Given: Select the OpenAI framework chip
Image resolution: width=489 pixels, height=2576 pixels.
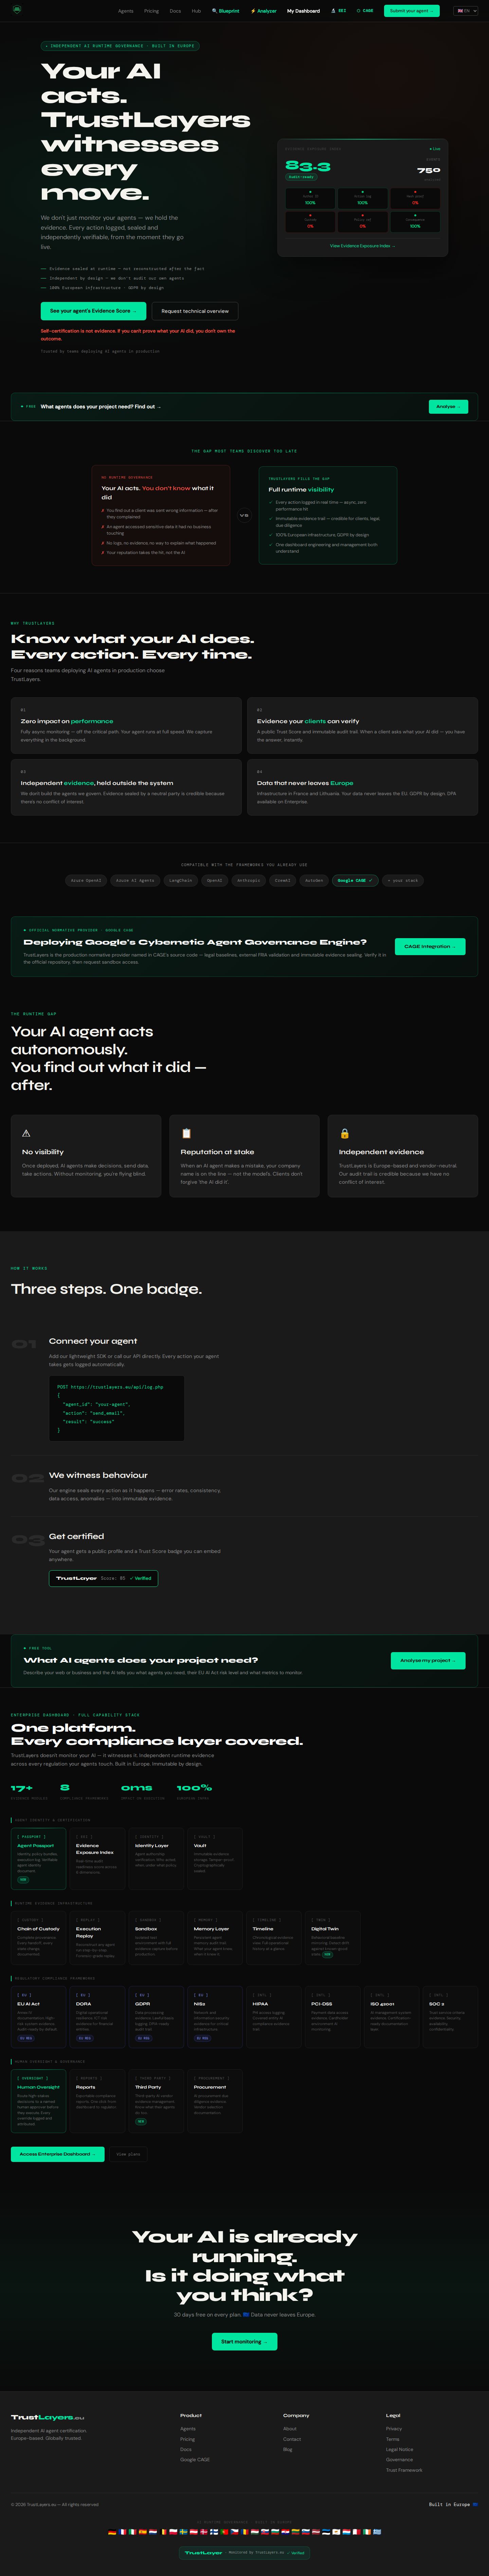Looking at the screenshot, I should tap(214, 880).
